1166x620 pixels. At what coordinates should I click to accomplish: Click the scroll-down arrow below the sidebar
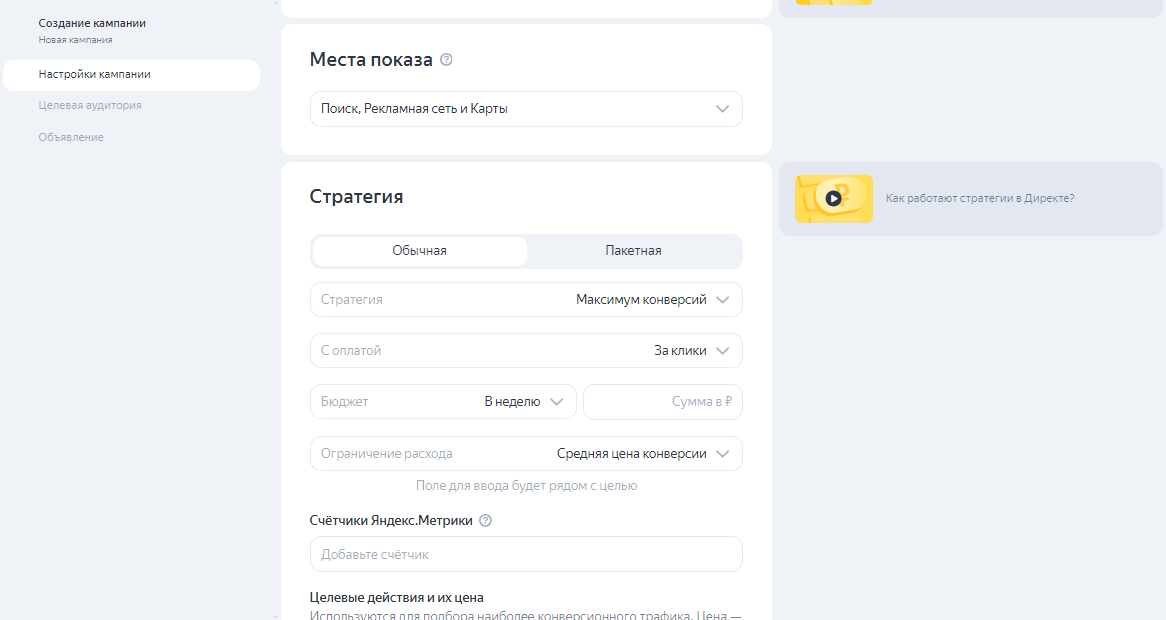[x=275, y=616]
